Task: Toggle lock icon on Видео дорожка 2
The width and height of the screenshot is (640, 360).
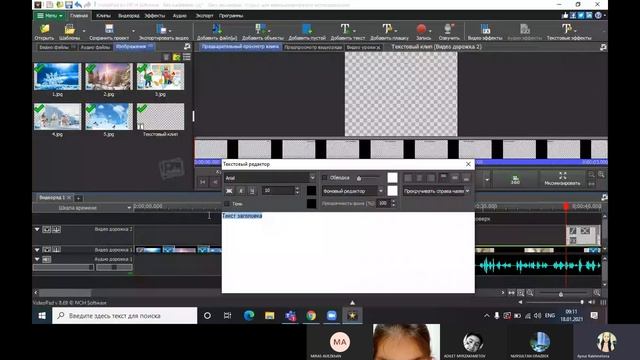Action: 56,229
